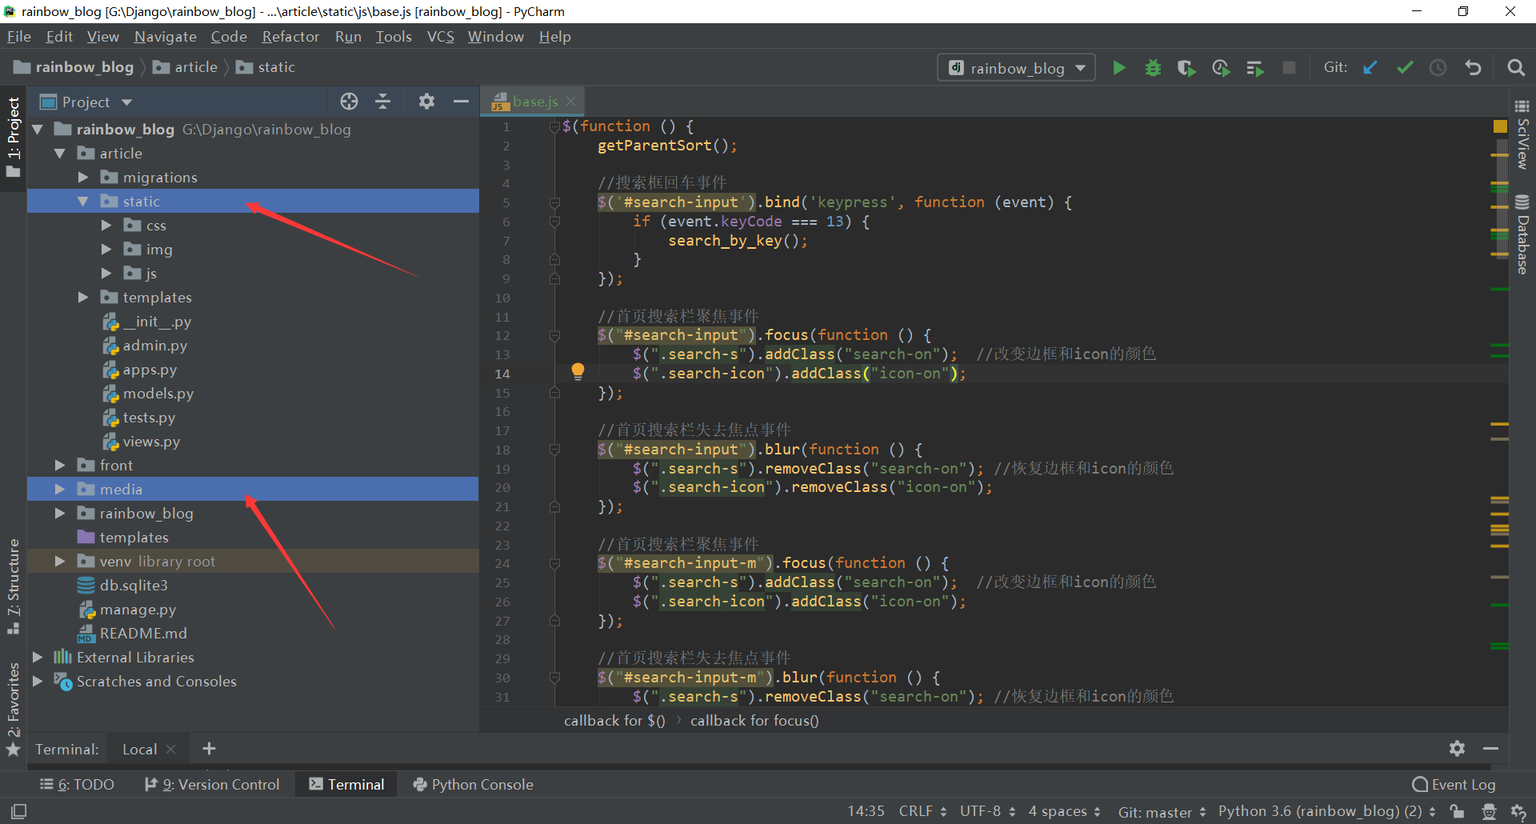Collapse the static folder in tree
Viewport: 1536px width, 824px height.
tap(84, 202)
